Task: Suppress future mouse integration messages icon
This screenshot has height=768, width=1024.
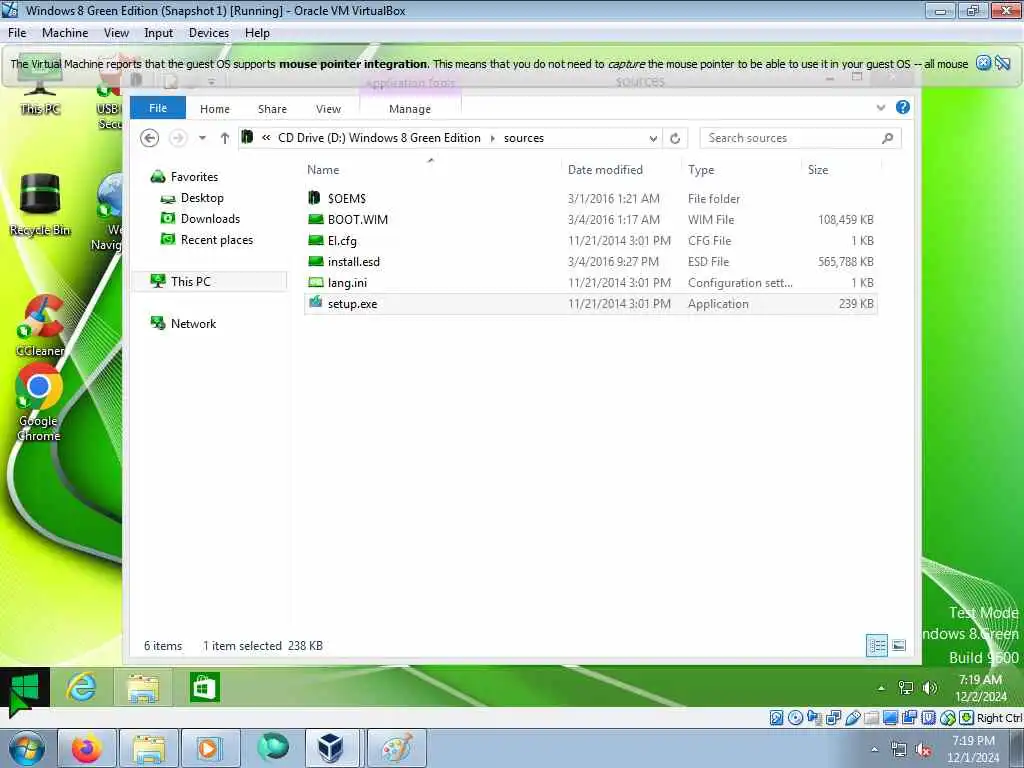Action: tap(1004, 63)
